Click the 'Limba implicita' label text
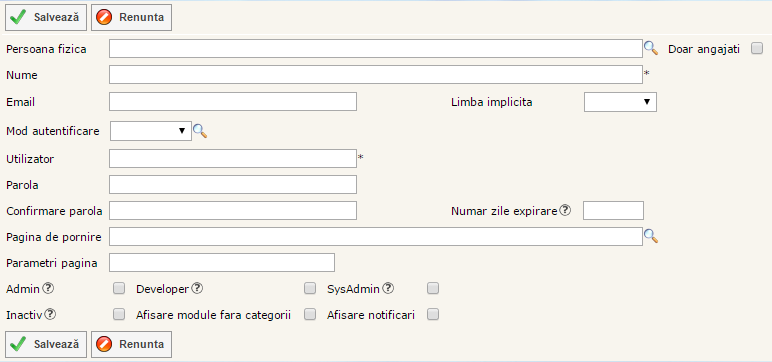Image resolution: width=772 pixels, height=362 pixels. click(x=491, y=102)
